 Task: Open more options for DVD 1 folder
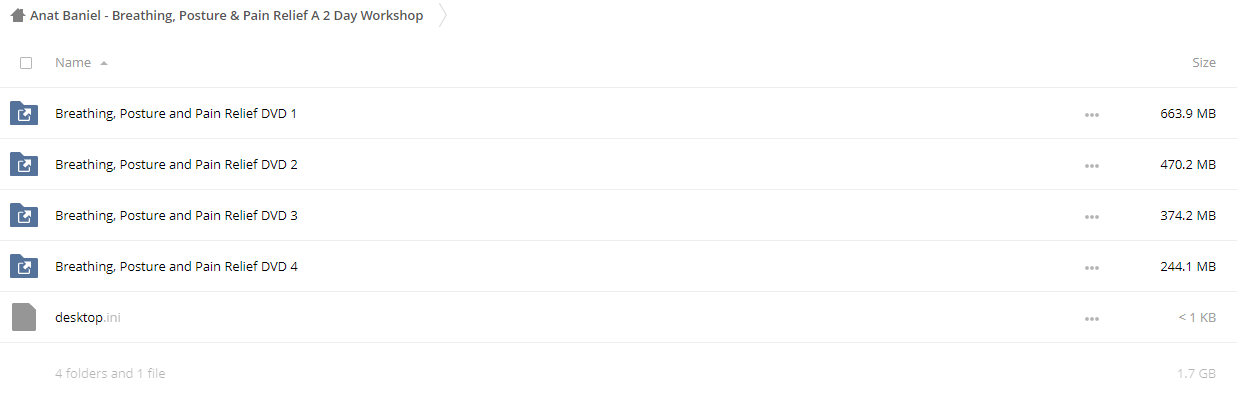coord(1091,115)
